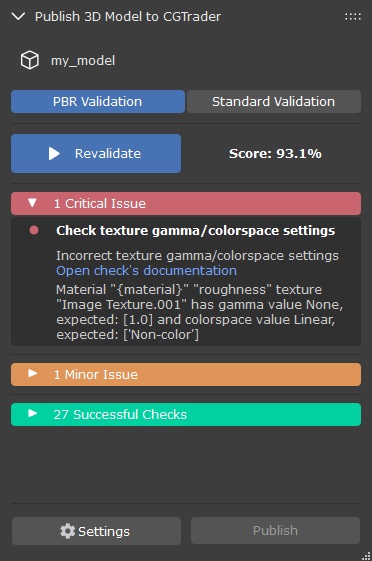Expand the 27 Successful Checks section

click(x=186, y=414)
